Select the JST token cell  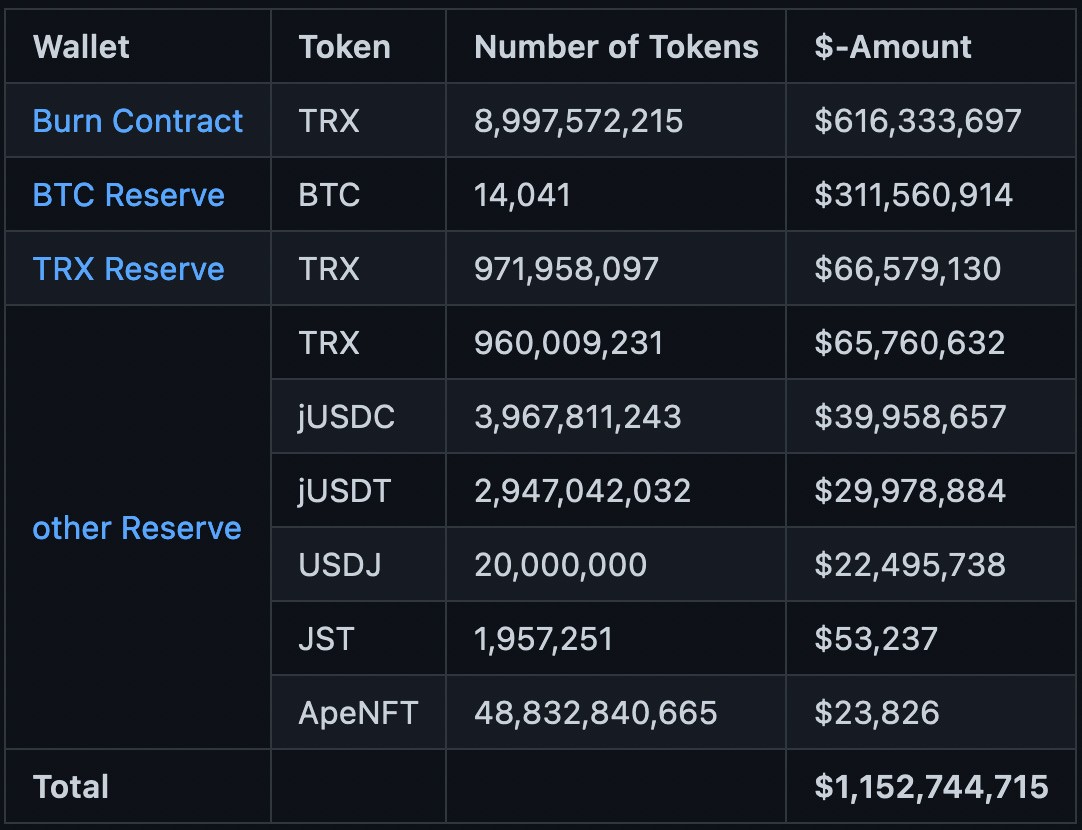pyautogui.click(x=326, y=639)
